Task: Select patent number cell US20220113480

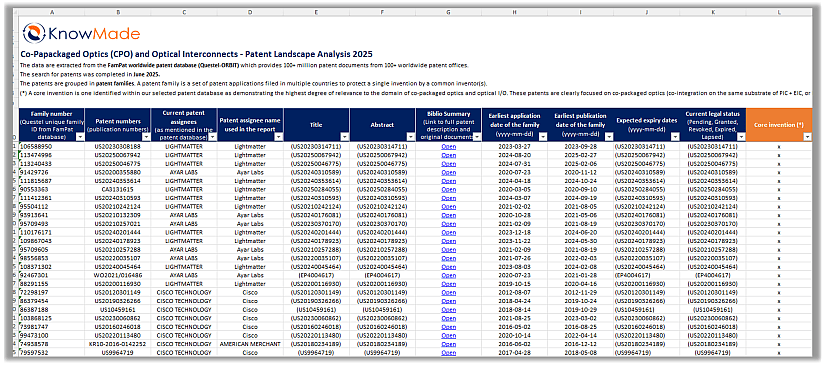Action: point(117,335)
